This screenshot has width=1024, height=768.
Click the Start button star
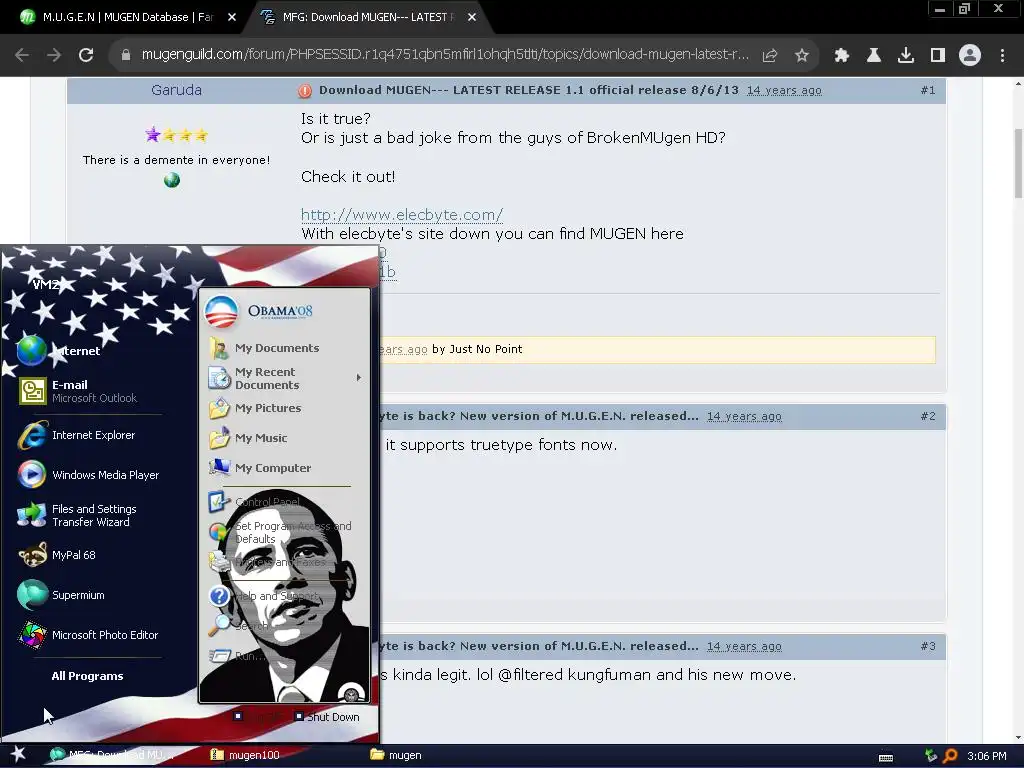click(18, 754)
